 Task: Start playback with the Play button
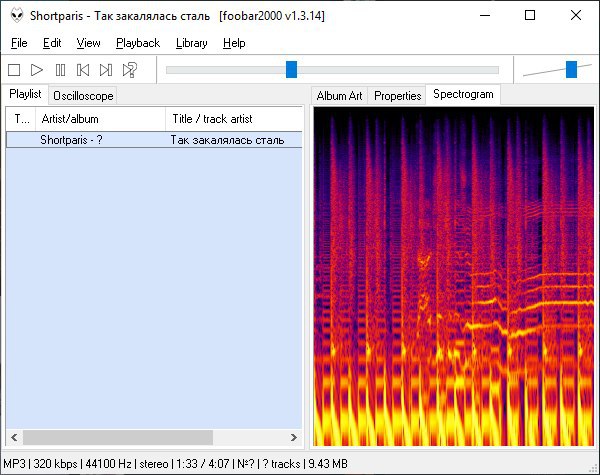(37, 70)
